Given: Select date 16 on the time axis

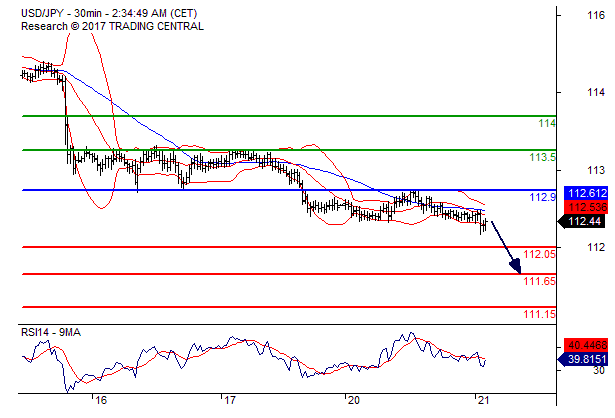Looking at the screenshot, I should (101, 400).
